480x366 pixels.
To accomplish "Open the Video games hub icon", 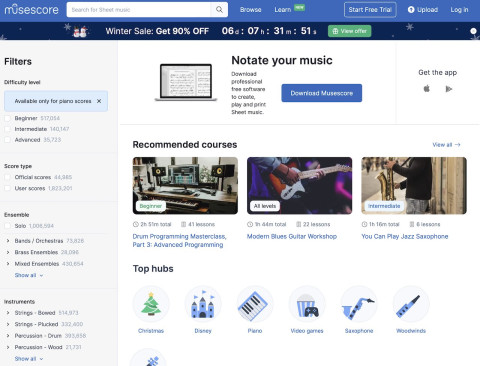I will [307, 304].
